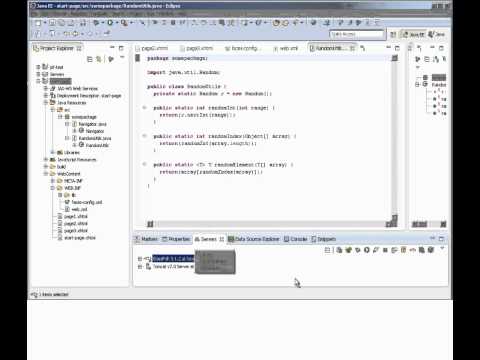The image size is (480, 360).
Task: Click Collapse All in the Project Explorer
Action: [89, 59]
